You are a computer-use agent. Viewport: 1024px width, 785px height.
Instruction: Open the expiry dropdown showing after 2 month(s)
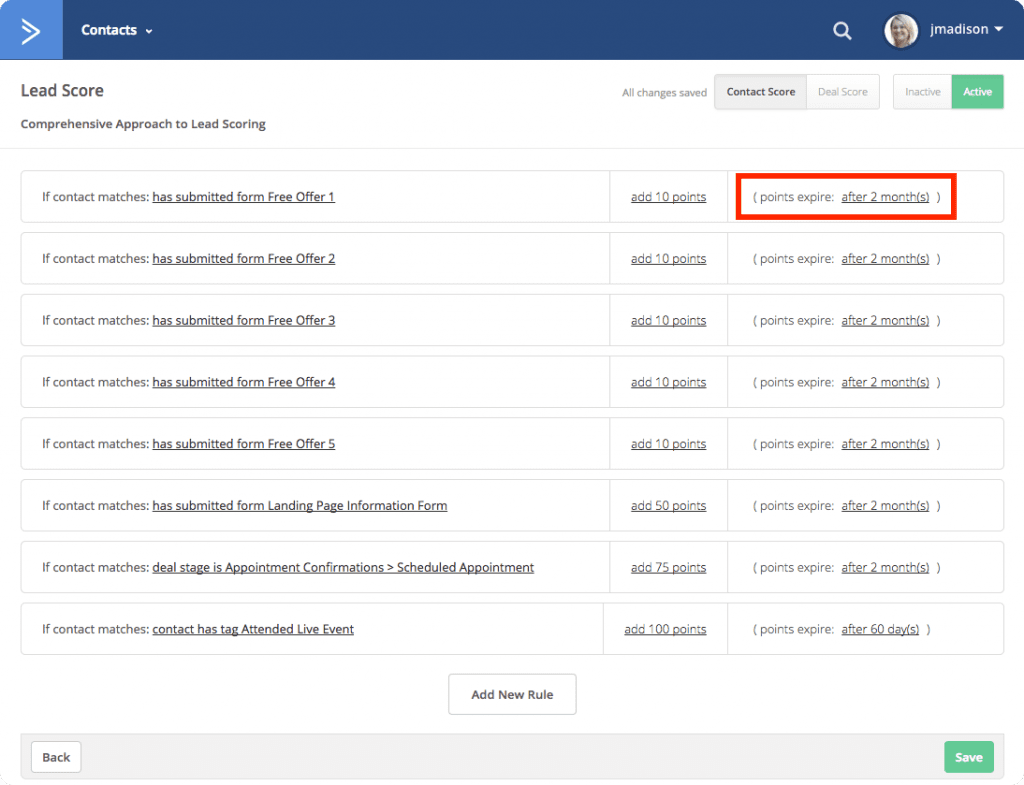[886, 196]
